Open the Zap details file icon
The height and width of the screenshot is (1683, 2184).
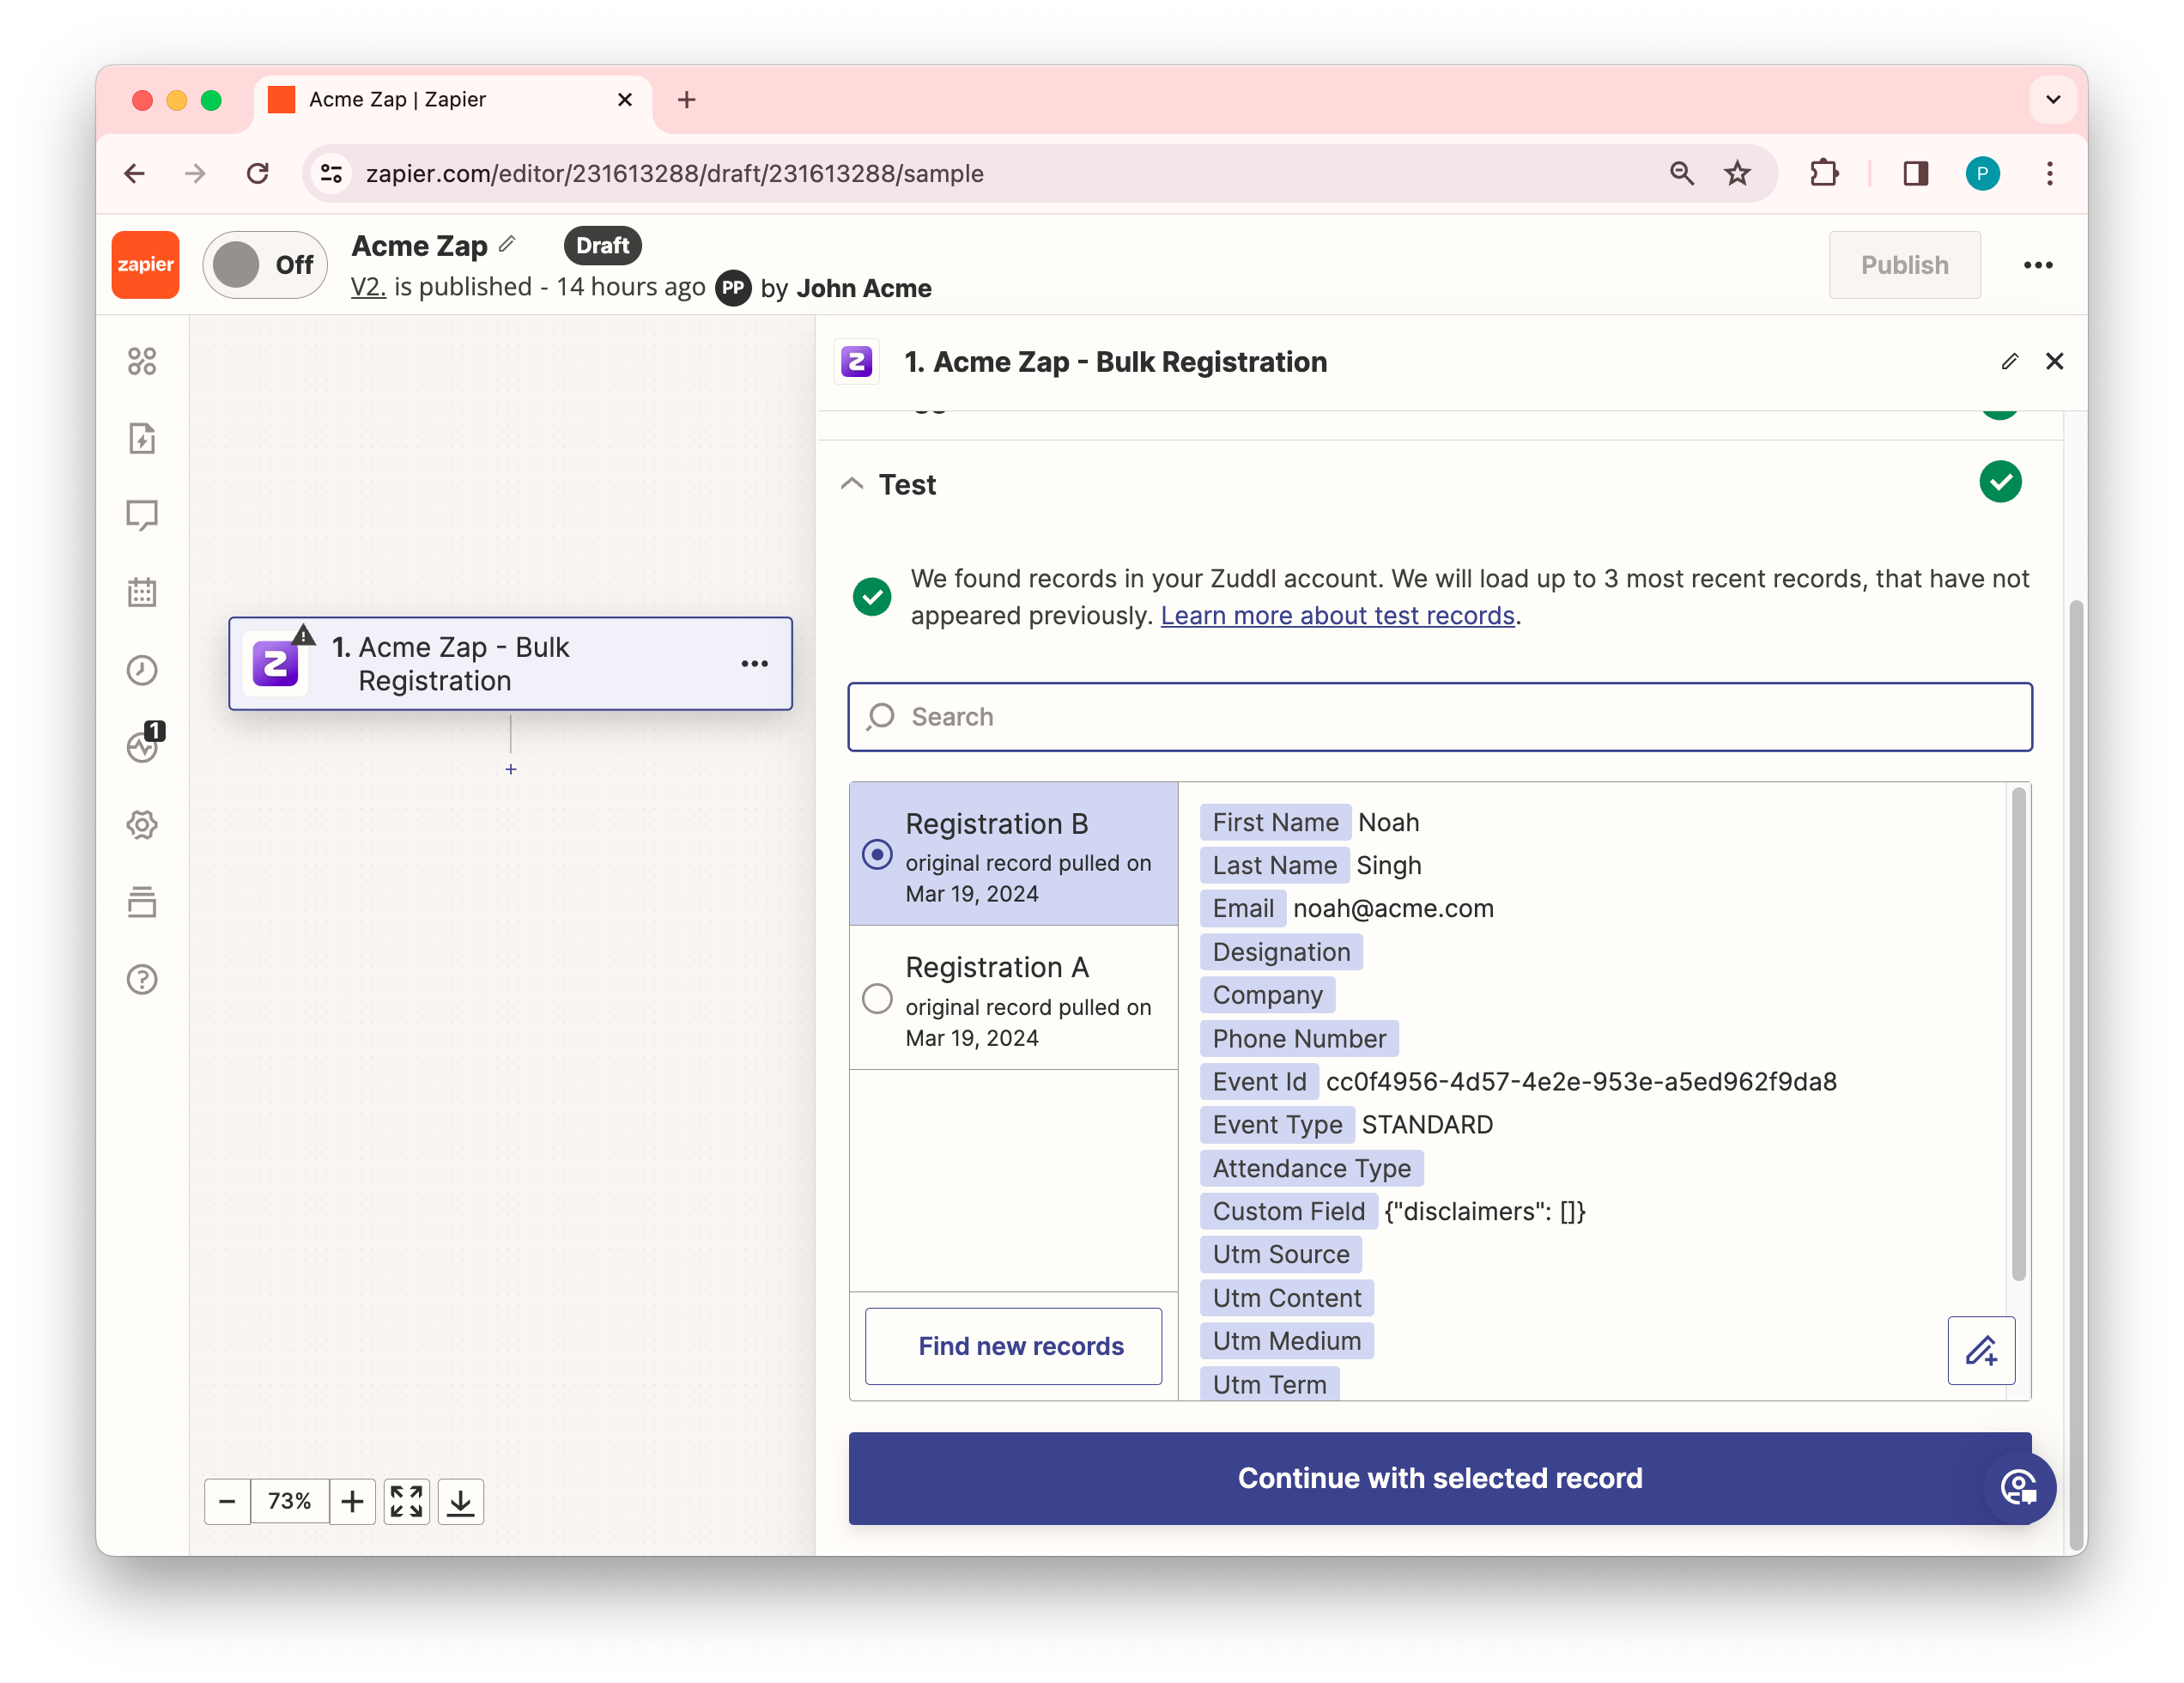tap(142, 438)
